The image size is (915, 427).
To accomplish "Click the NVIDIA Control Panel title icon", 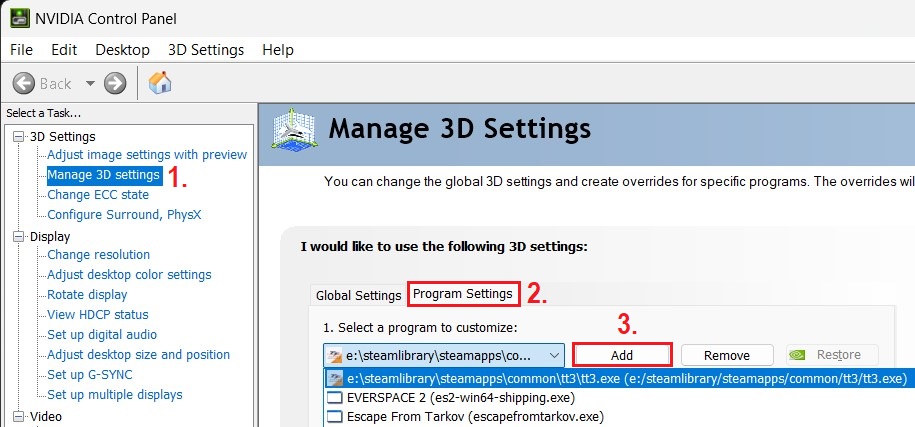I will tap(19, 19).
